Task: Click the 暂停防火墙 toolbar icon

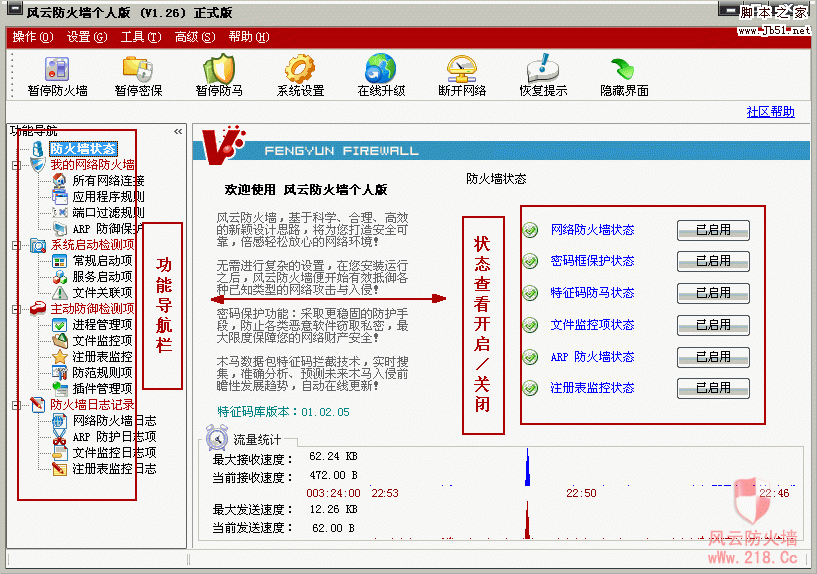Action: pos(57,69)
